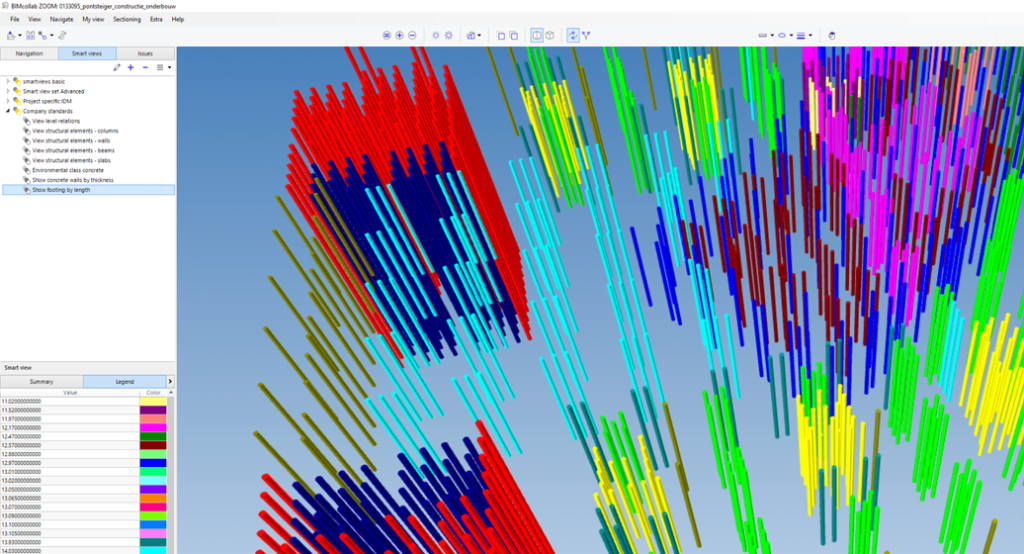Select the Legend tab
This screenshot has width=1024, height=554.
pos(125,382)
